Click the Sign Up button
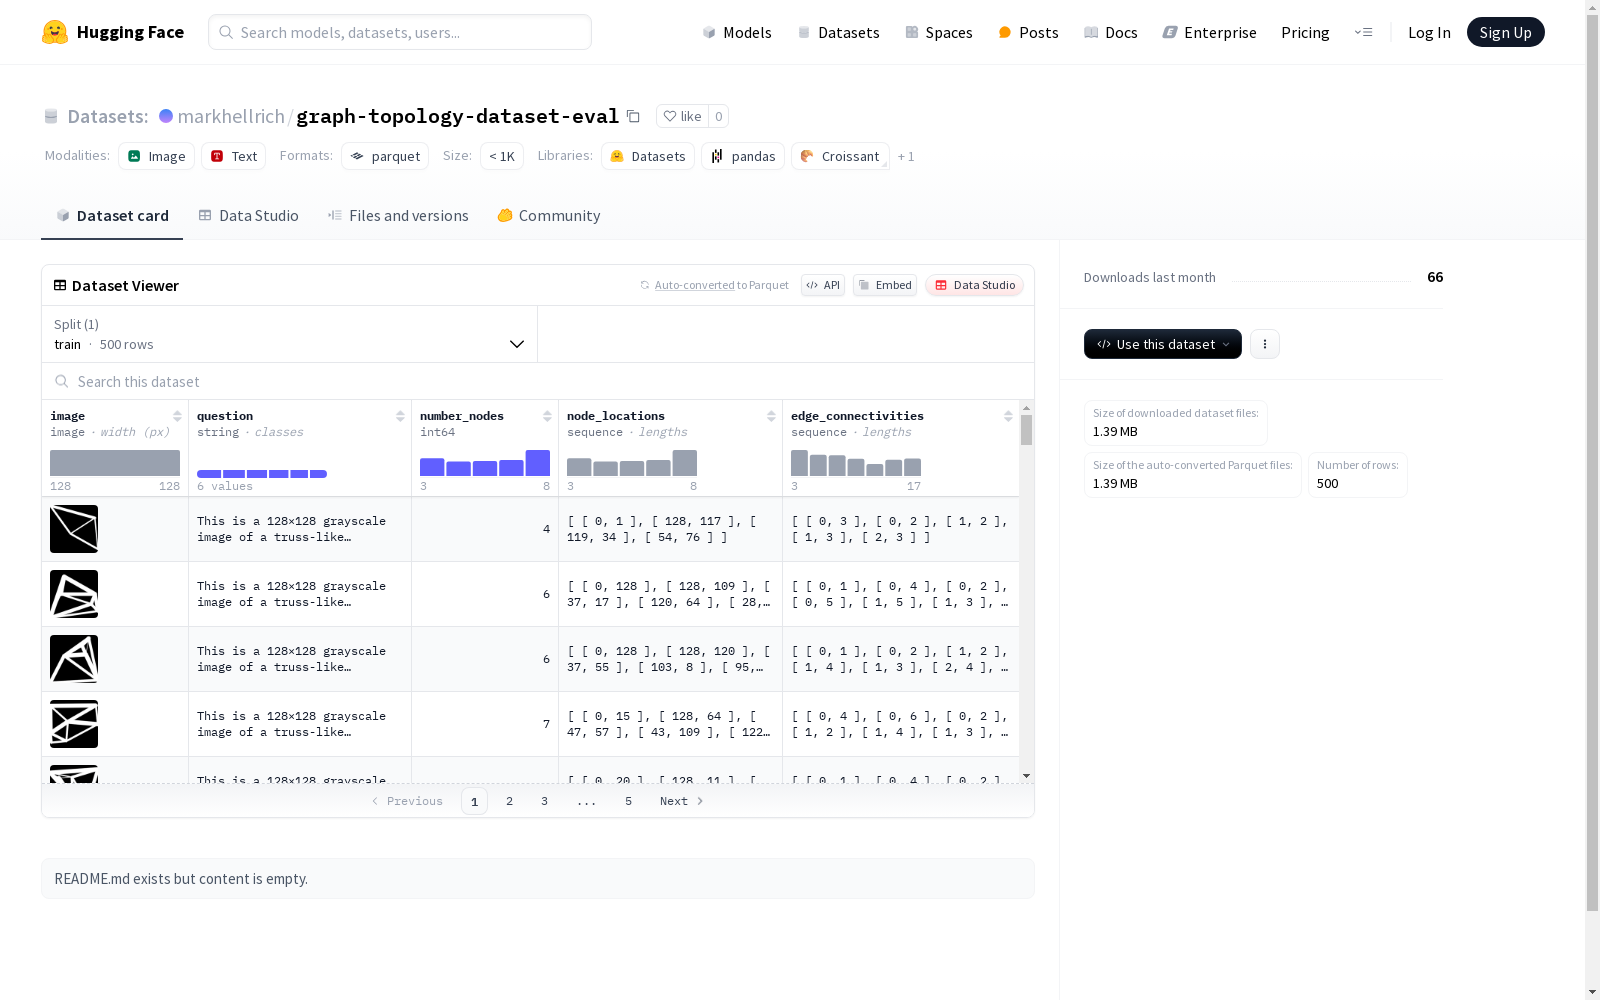 click(x=1506, y=32)
